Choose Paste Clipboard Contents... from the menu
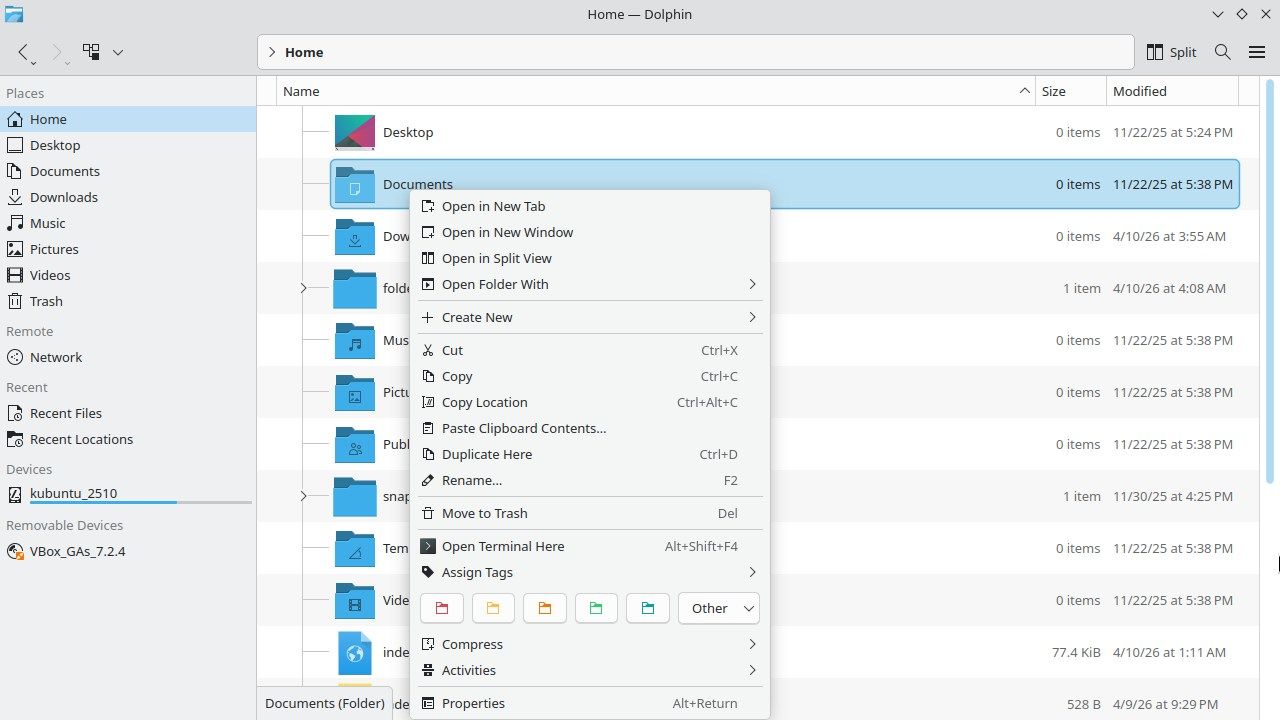 click(590, 428)
